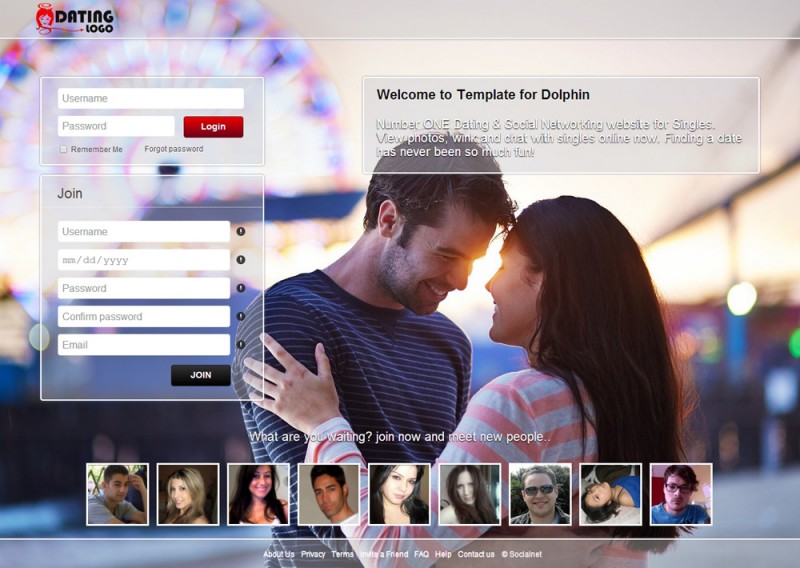Click the 'Number ONE Dating & Social Networking' paragraph
800x568 pixels.
pyautogui.click(x=559, y=138)
